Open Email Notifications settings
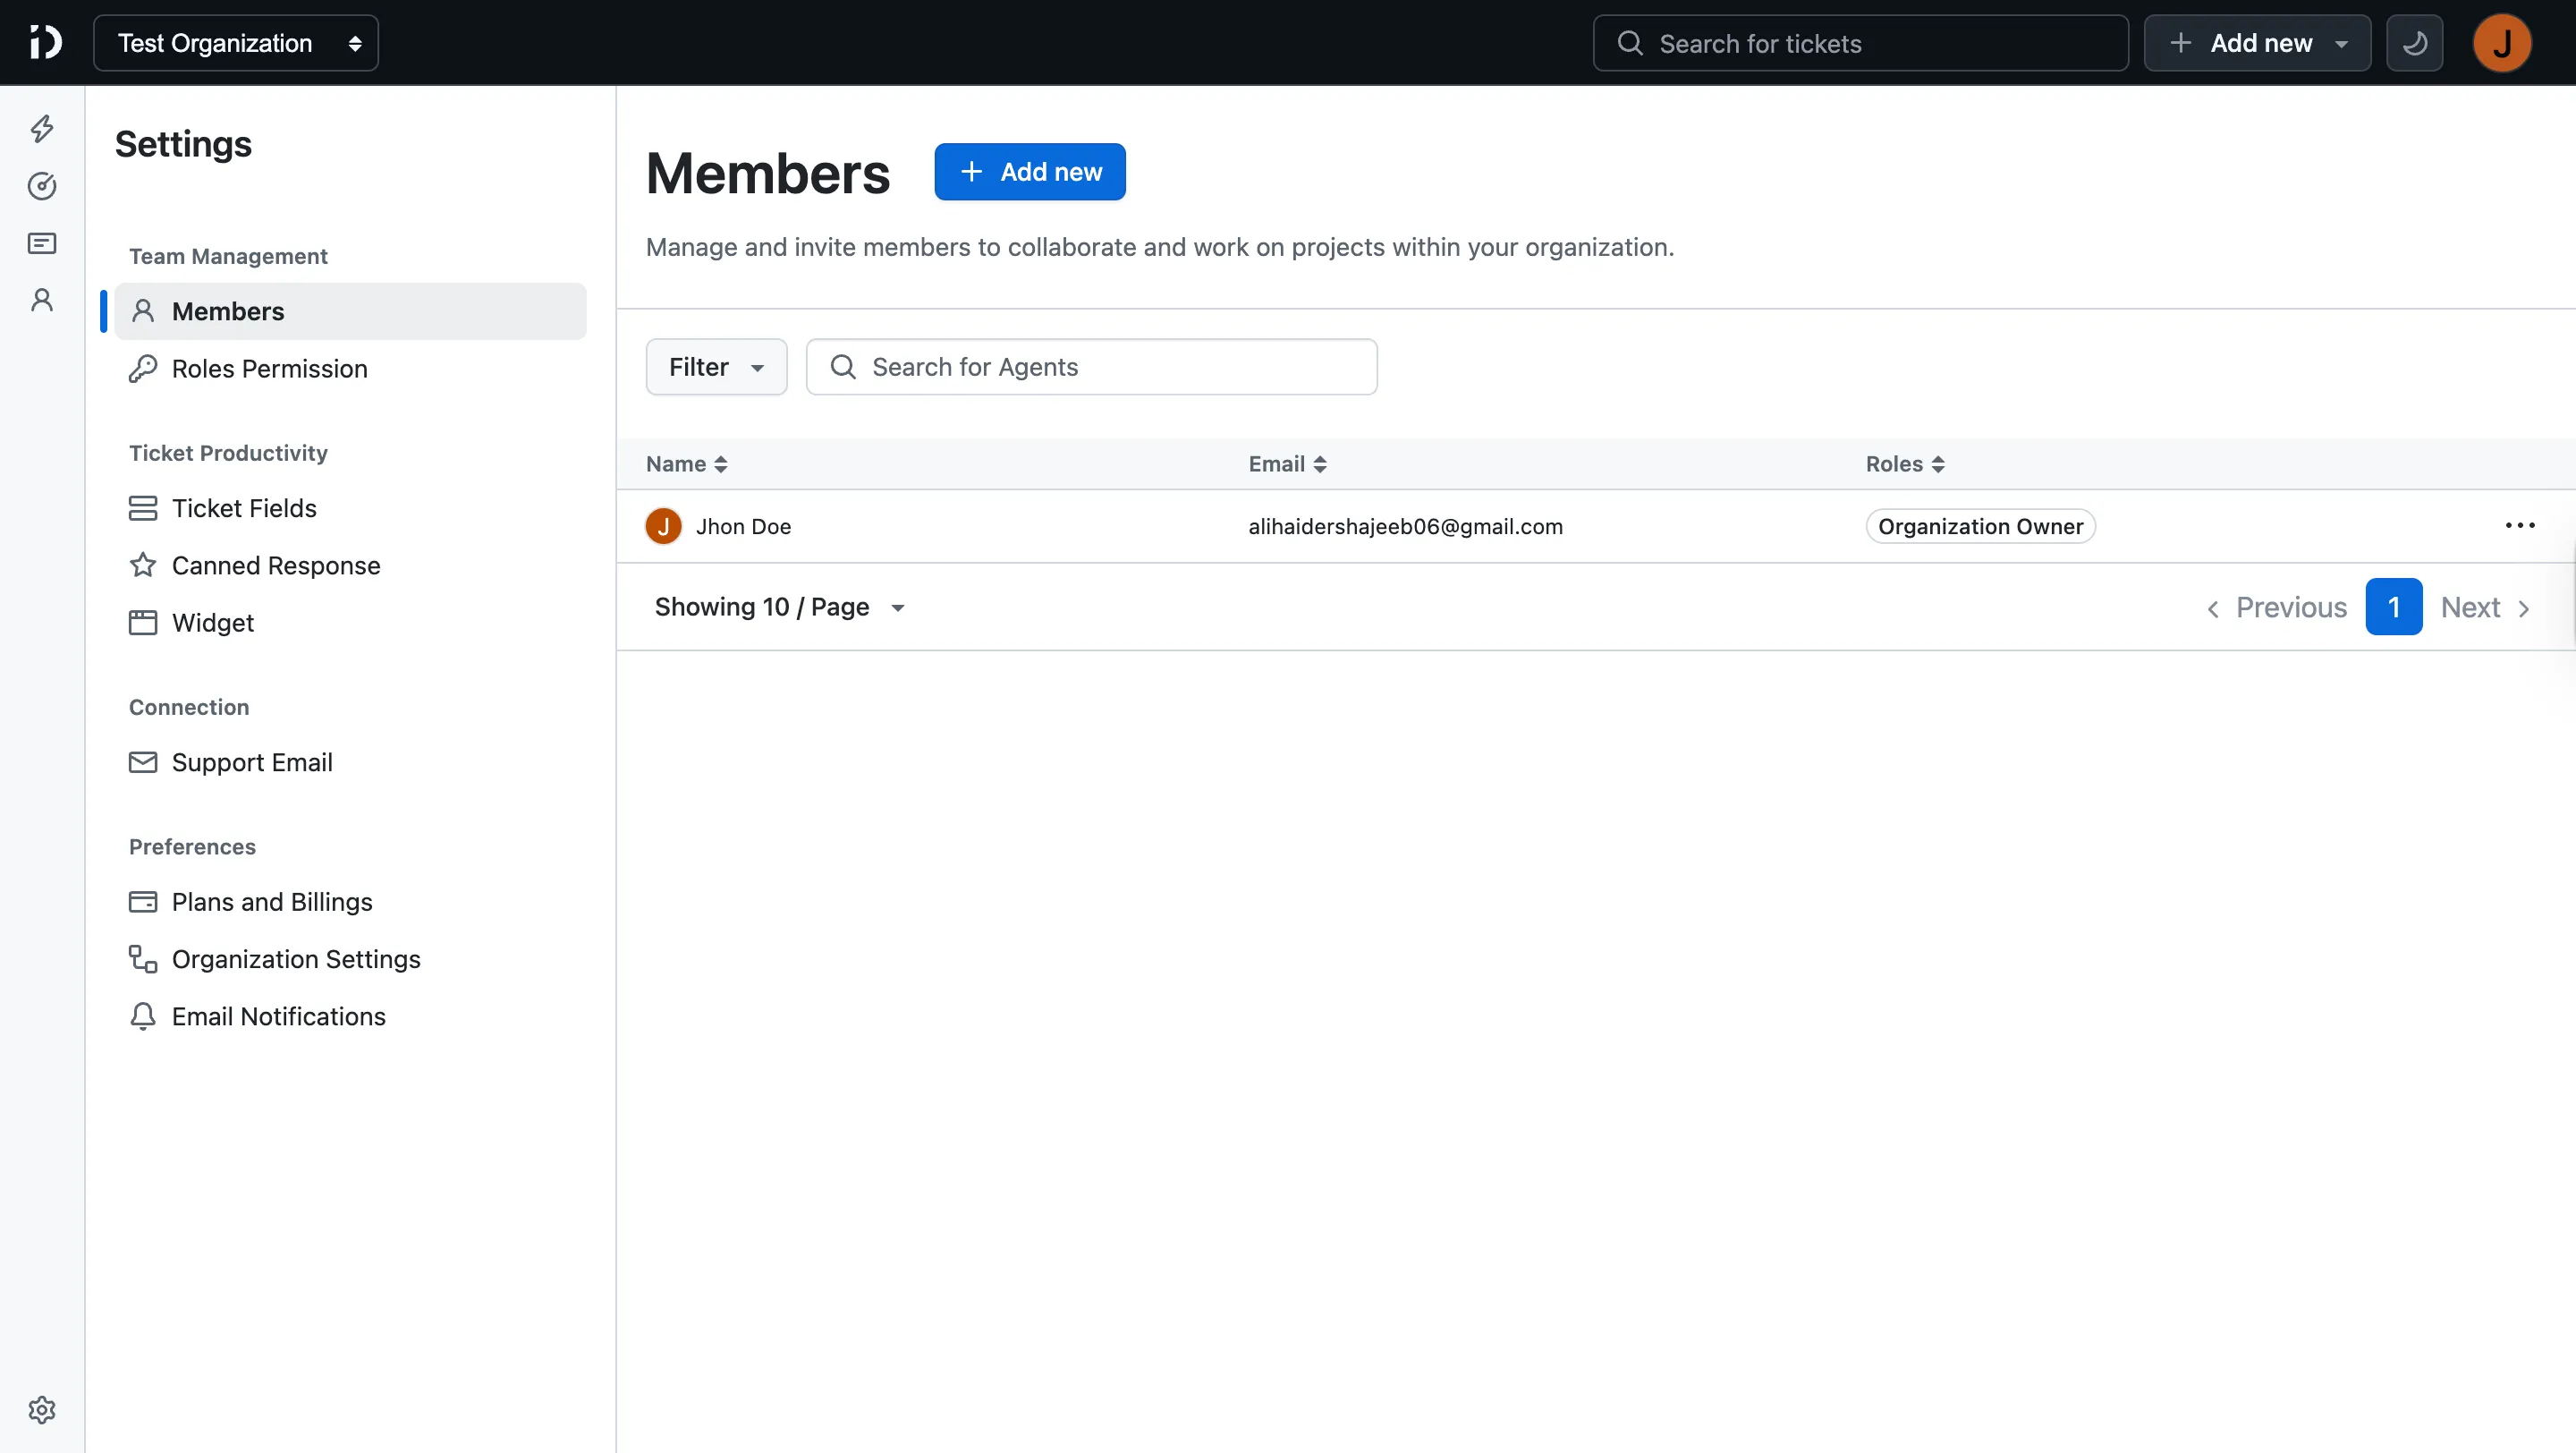This screenshot has height=1453, width=2576. coord(278,1016)
